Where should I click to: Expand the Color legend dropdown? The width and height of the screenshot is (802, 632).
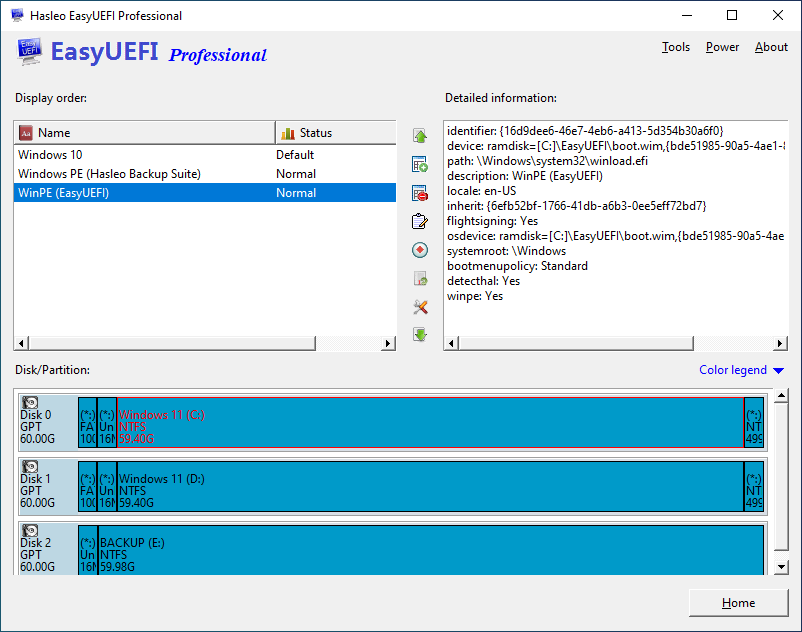741,370
